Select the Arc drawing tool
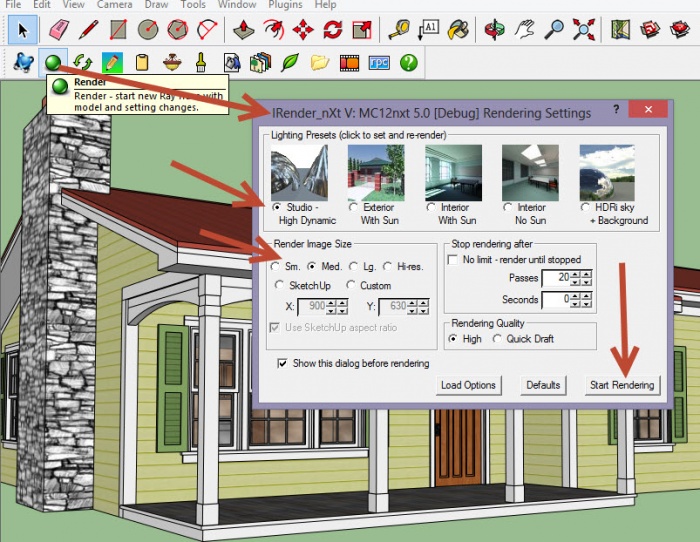The height and width of the screenshot is (542, 700). (x=207, y=30)
